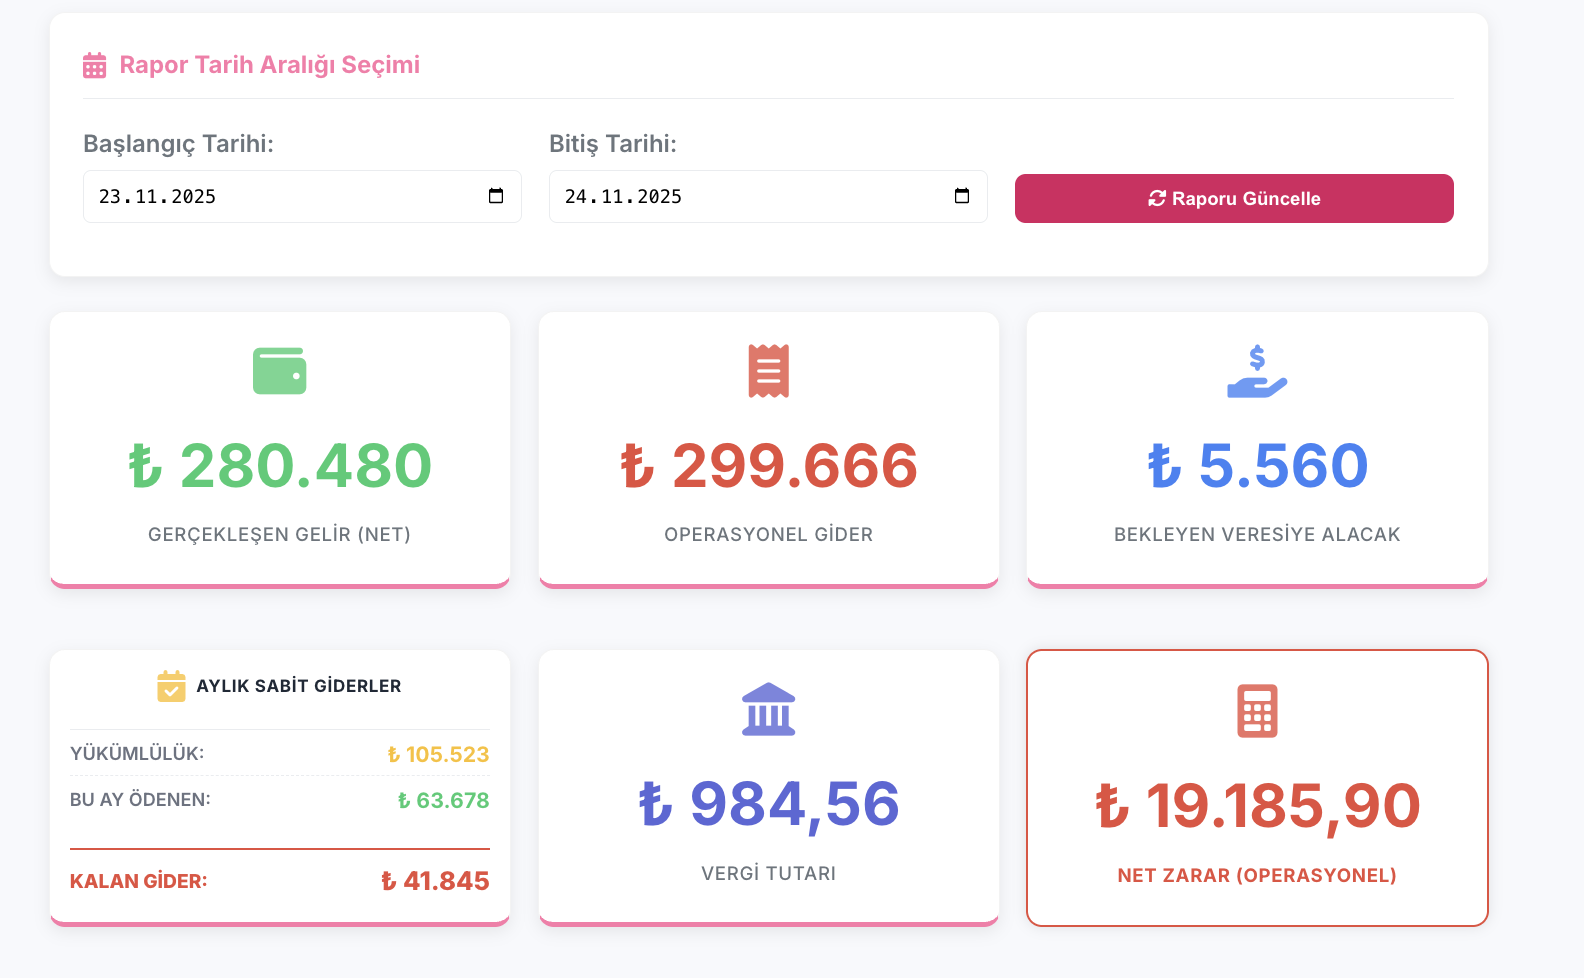The image size is (1584, 978).
Task: Click the green wallet icon
Action: point(279,371)
